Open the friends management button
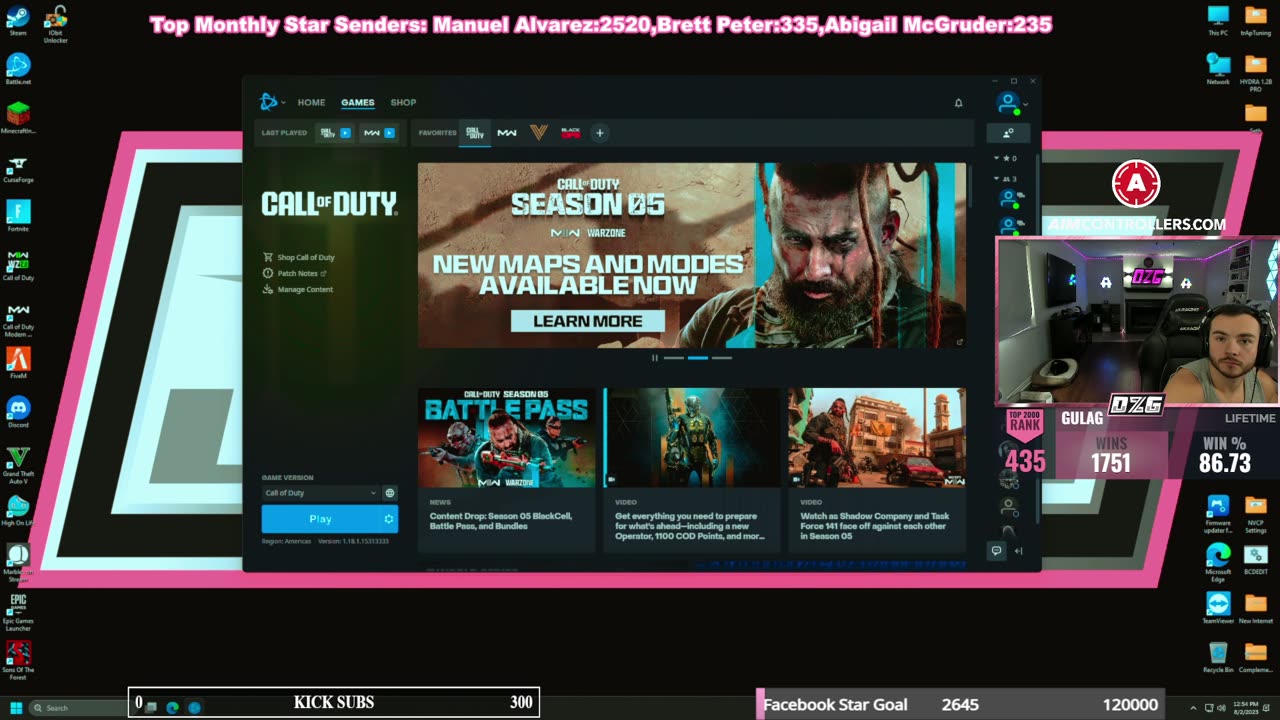1280x720 pixels. 1008,132
